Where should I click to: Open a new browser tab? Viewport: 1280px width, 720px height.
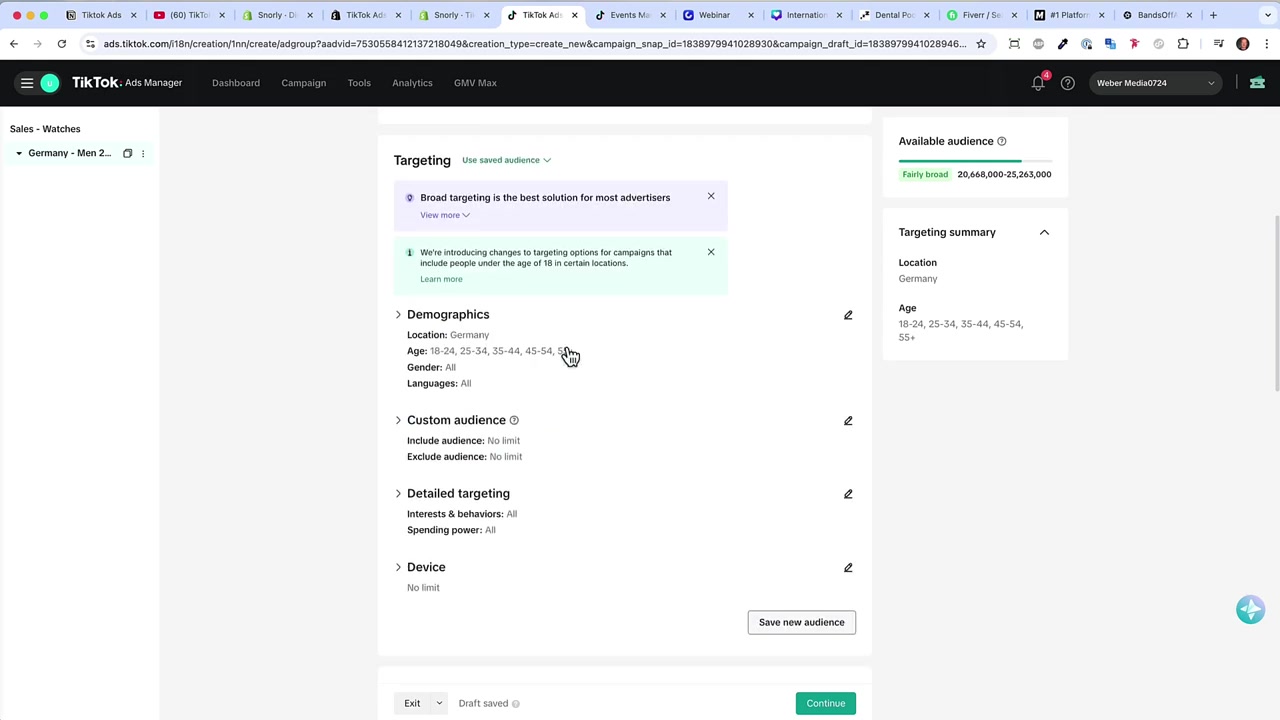[x=1213, y=15]
